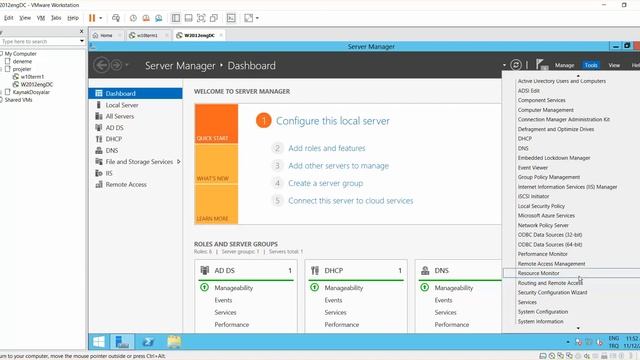This screenshot has height=360, width=640.
Task: Switch to the w10term1 VM tab
Action: (147, 36)
